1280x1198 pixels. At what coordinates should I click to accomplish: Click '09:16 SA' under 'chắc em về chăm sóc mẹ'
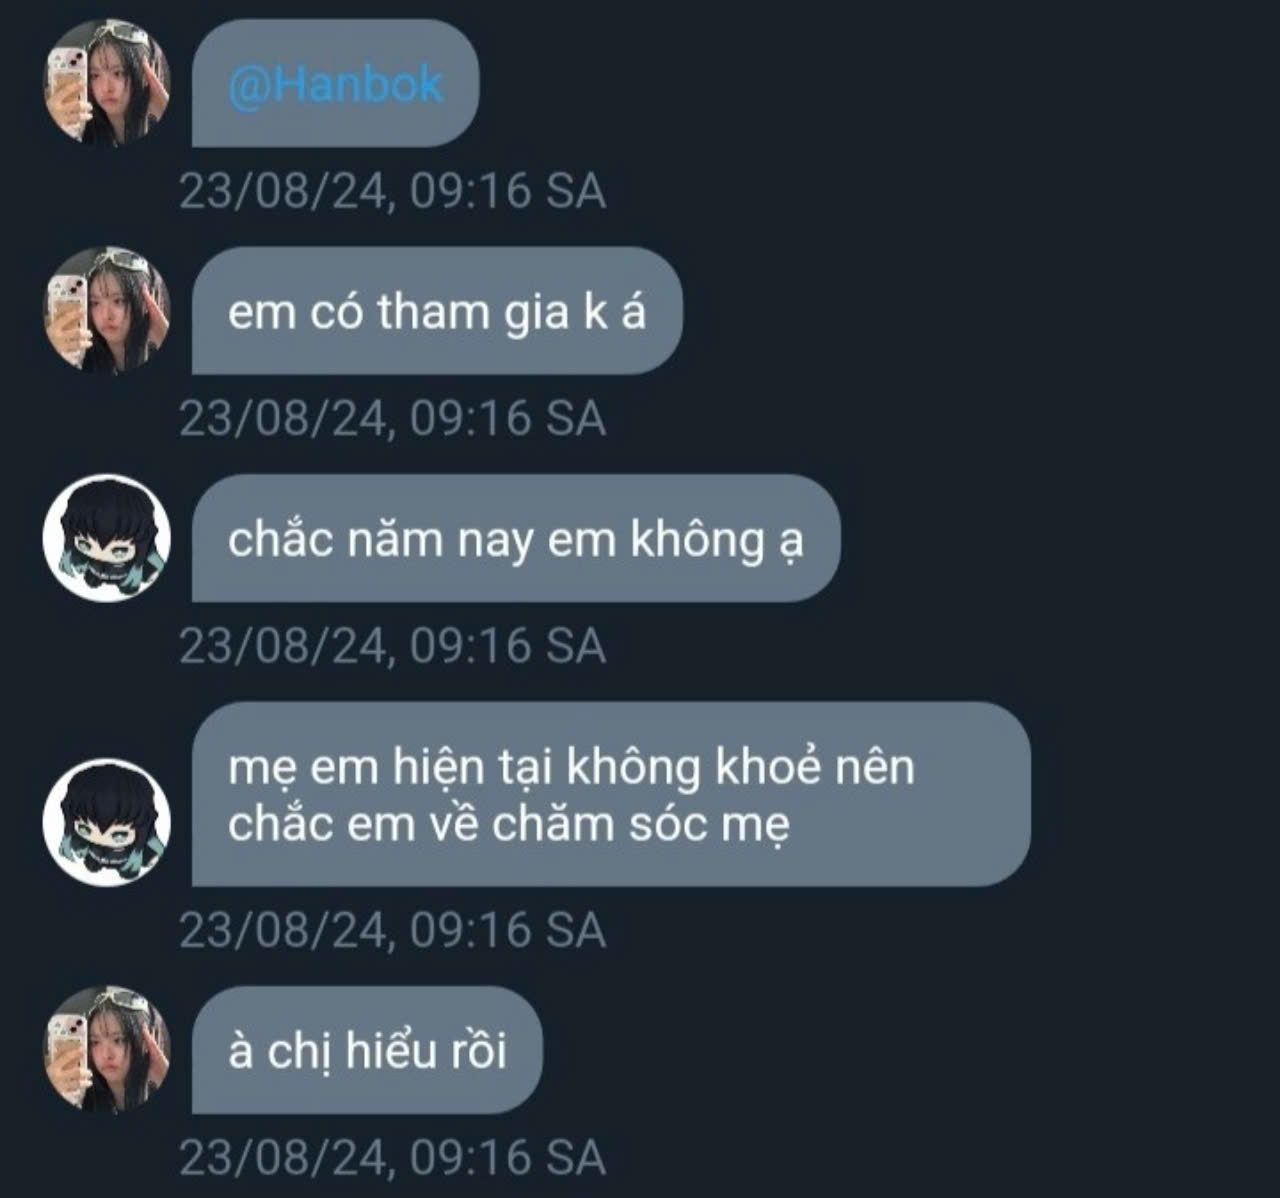[508, 930]
